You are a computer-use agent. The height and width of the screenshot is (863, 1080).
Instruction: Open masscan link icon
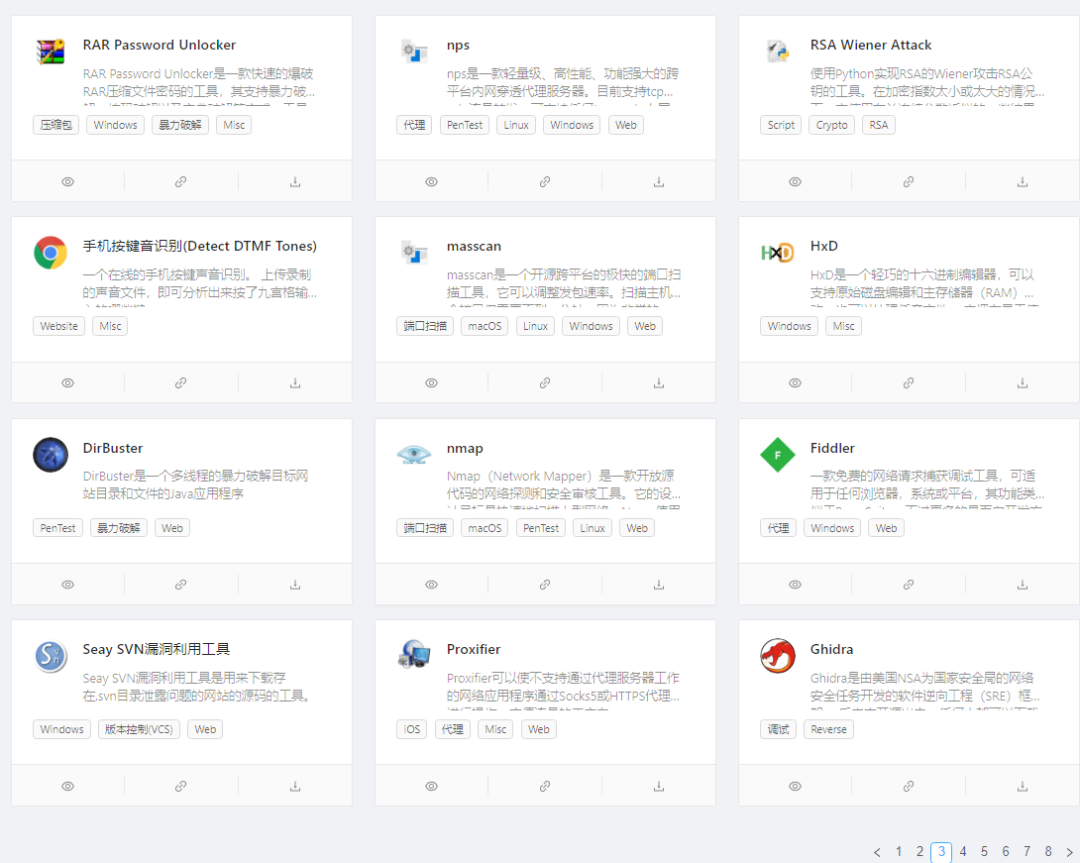coord(545,383)
